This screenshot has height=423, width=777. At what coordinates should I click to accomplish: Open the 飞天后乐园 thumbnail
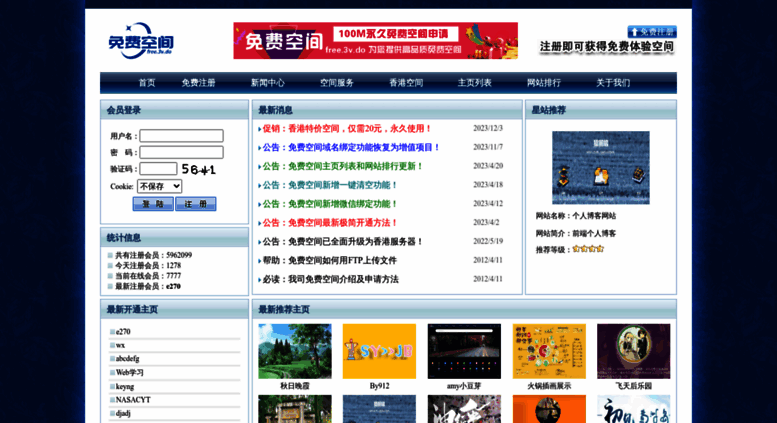pos(633,351)
